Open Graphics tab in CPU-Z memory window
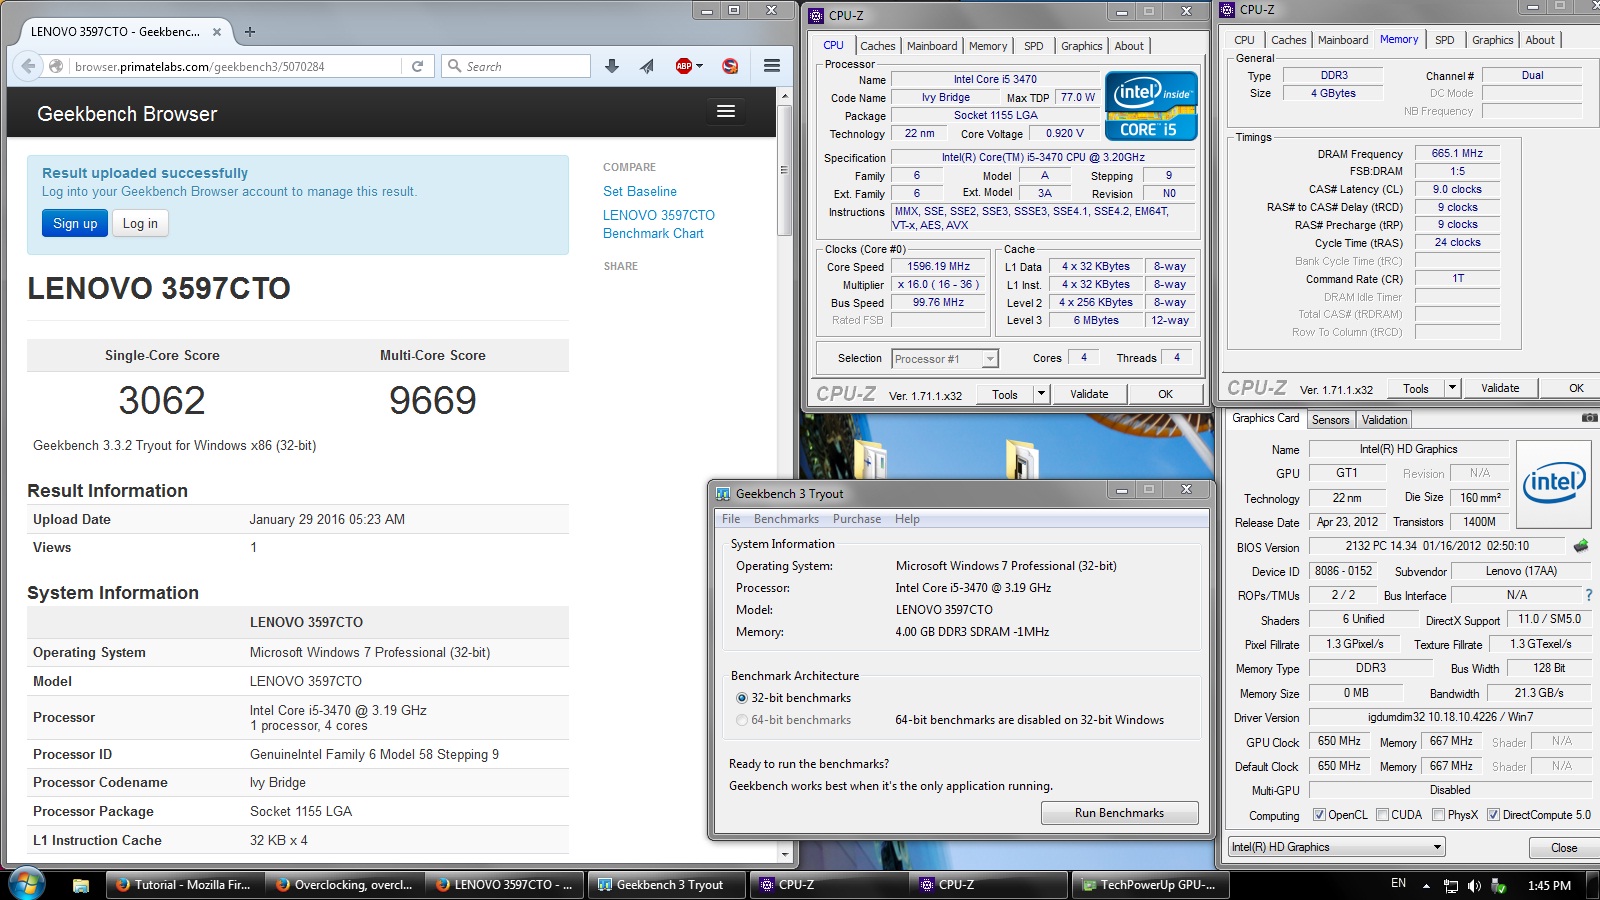Screen dimensions: 1600x900 pos(1493,40)
